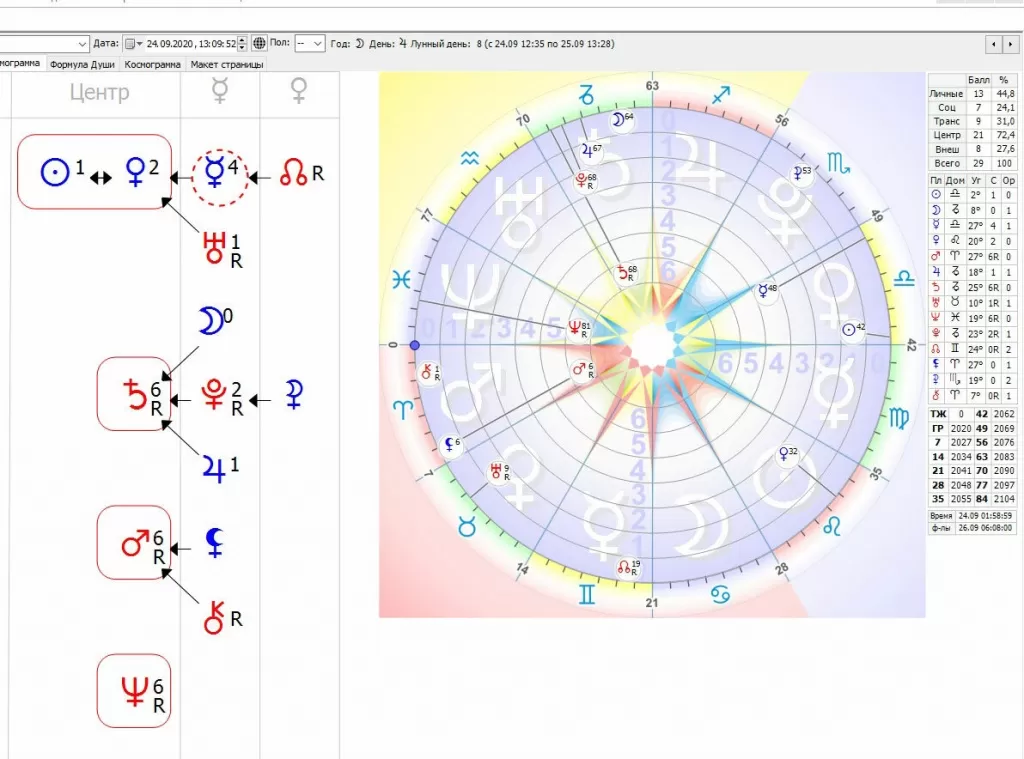
Task: Click the date-time spinner arrows
Action: point(242,43)
